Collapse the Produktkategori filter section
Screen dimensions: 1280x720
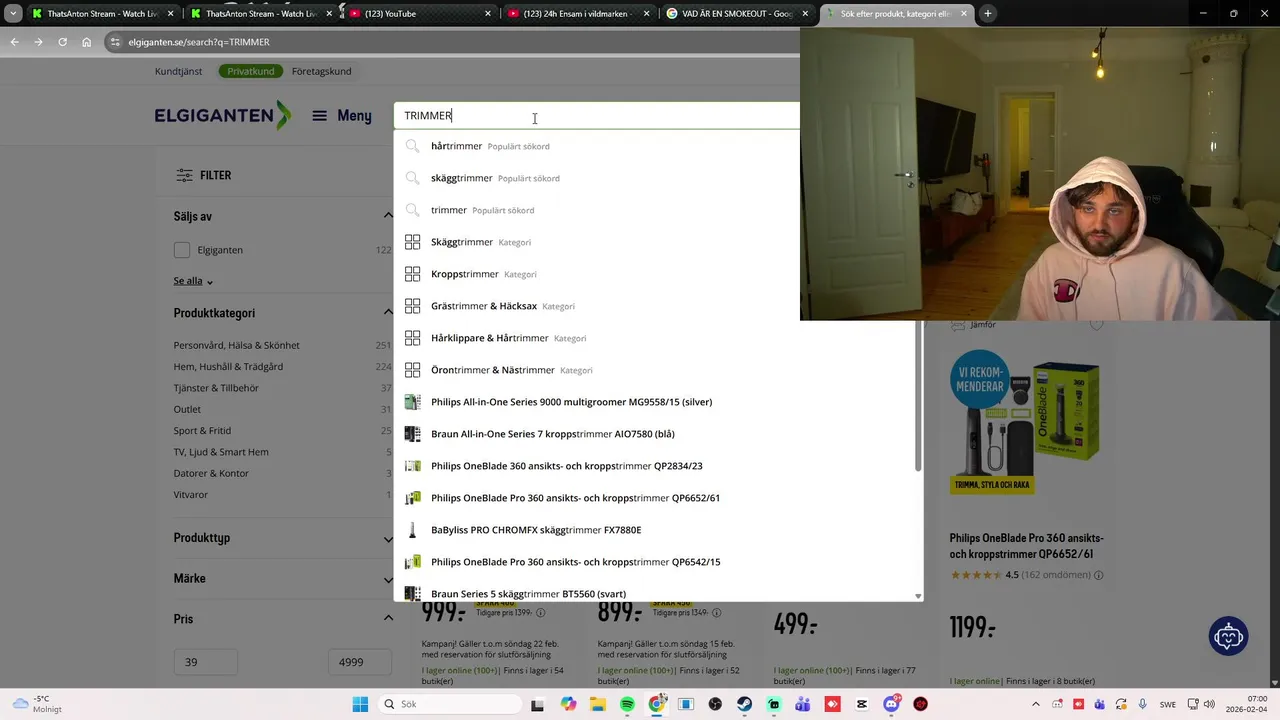[x=388, y=313]
